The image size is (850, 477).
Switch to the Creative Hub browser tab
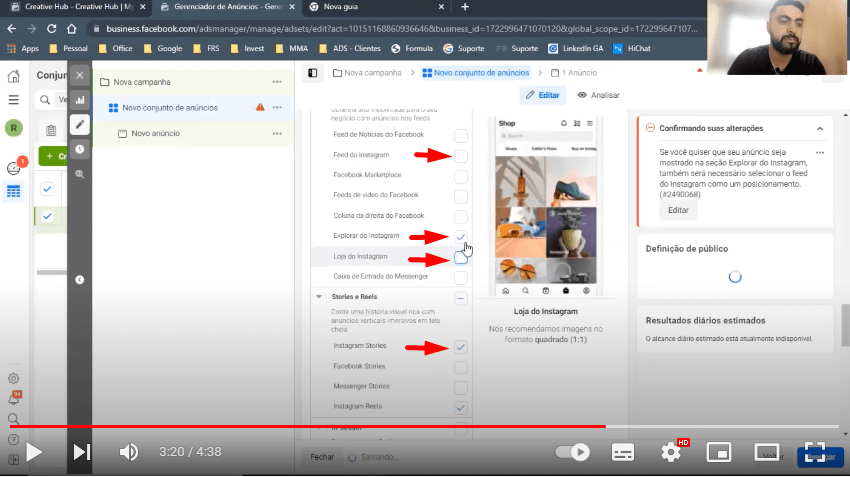click(79, 7)
